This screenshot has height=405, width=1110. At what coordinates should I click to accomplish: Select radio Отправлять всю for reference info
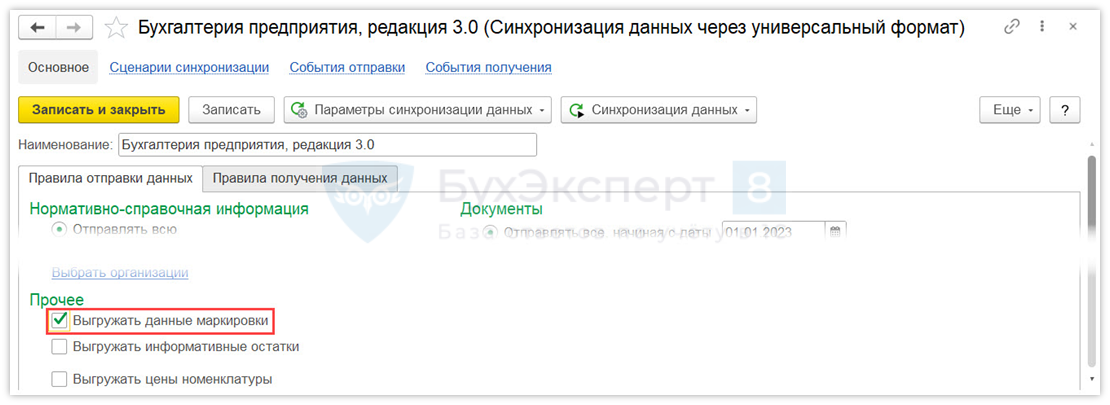point(59,229)
